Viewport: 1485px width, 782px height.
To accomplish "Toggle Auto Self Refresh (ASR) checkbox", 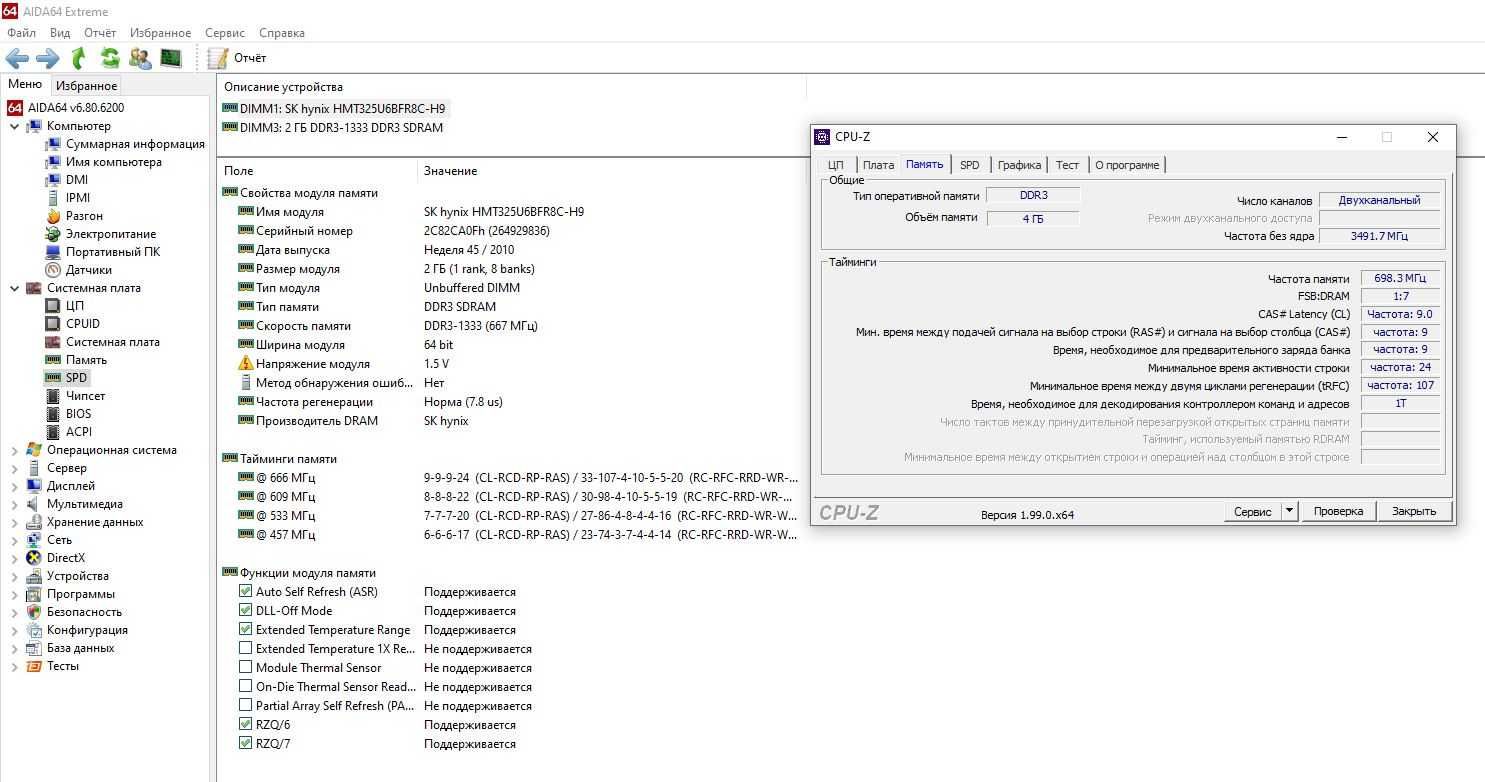I will click(x=246, y=592).
